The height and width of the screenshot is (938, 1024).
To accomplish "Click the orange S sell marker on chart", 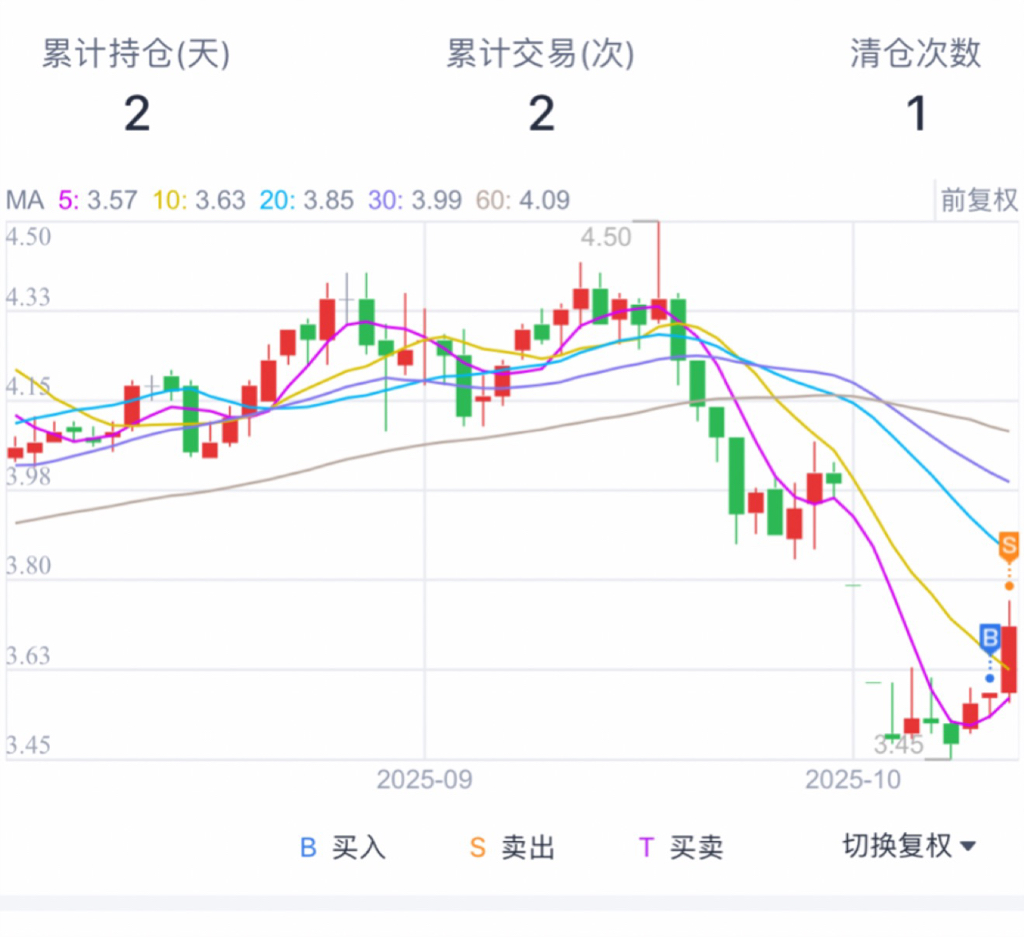I will (x=1008, y=546).
